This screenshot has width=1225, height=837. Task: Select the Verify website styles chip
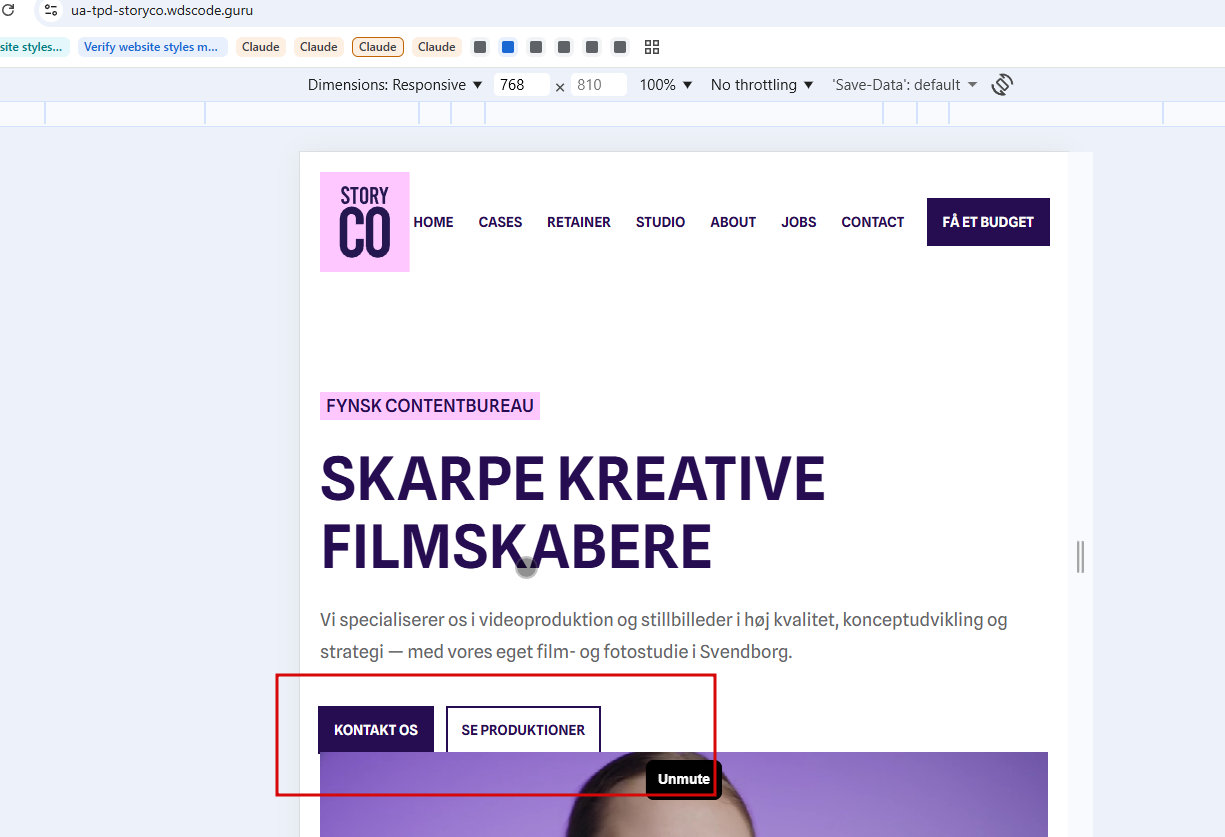pyautogui.click(x=152, y=47)
